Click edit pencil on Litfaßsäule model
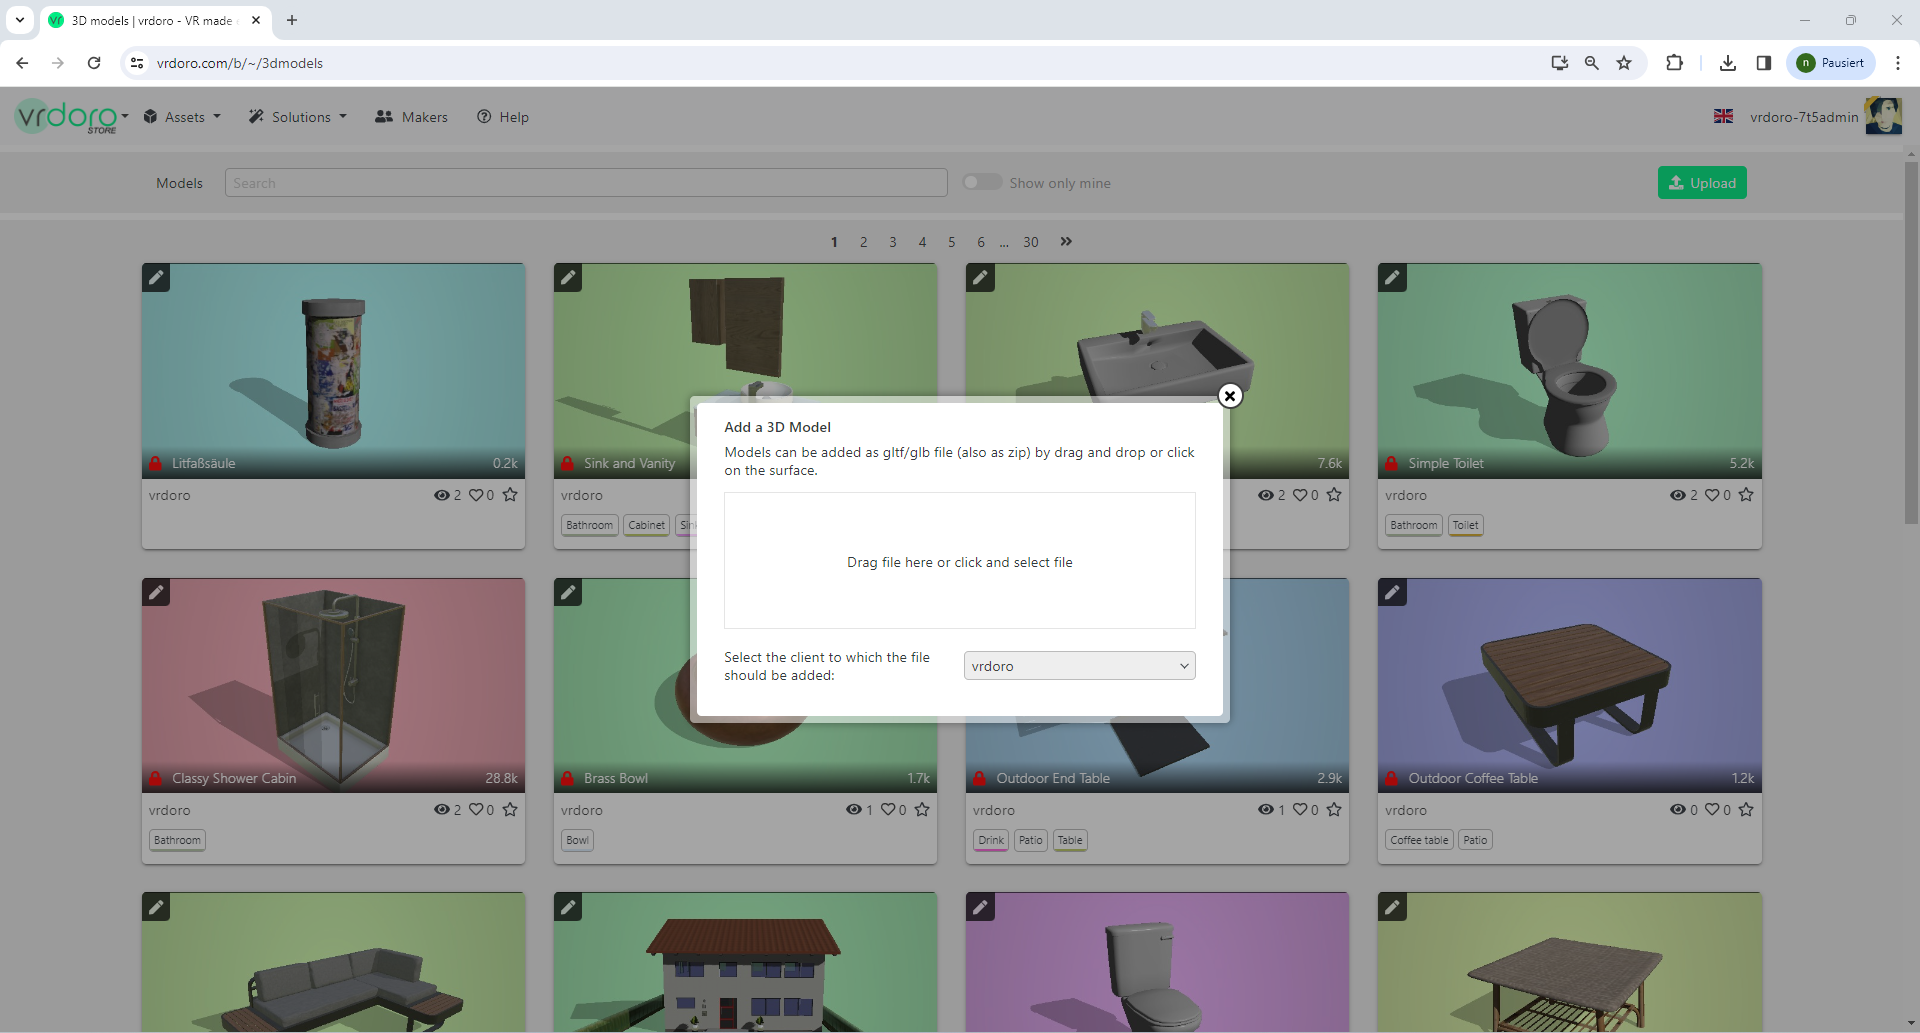The width and height of the screenshot is (1920, 1033). pos(156,278)
